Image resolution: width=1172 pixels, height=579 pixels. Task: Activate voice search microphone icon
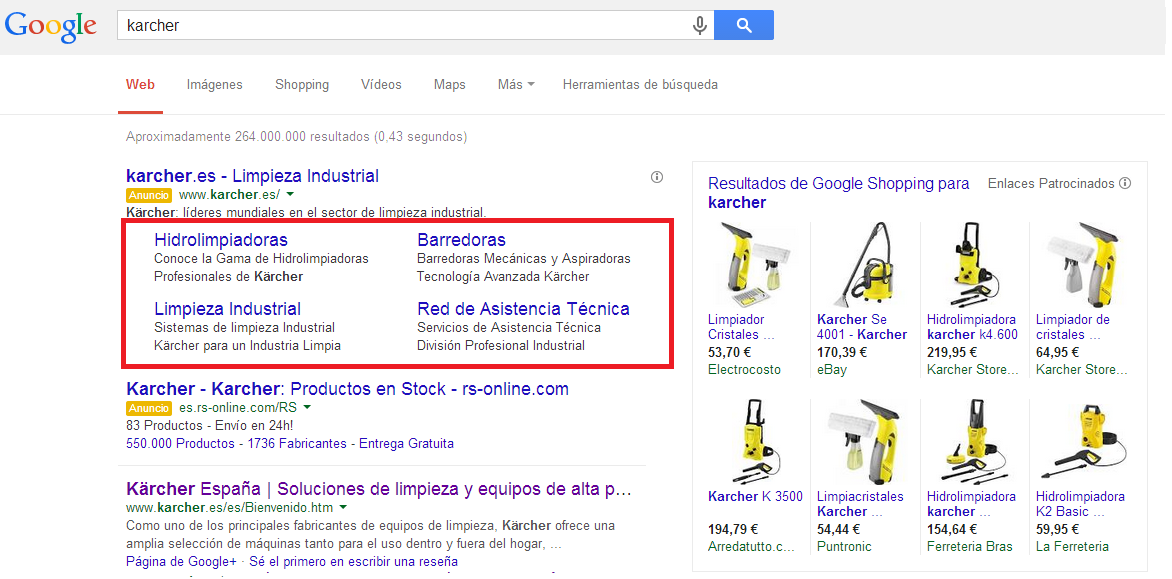(700, 26)
